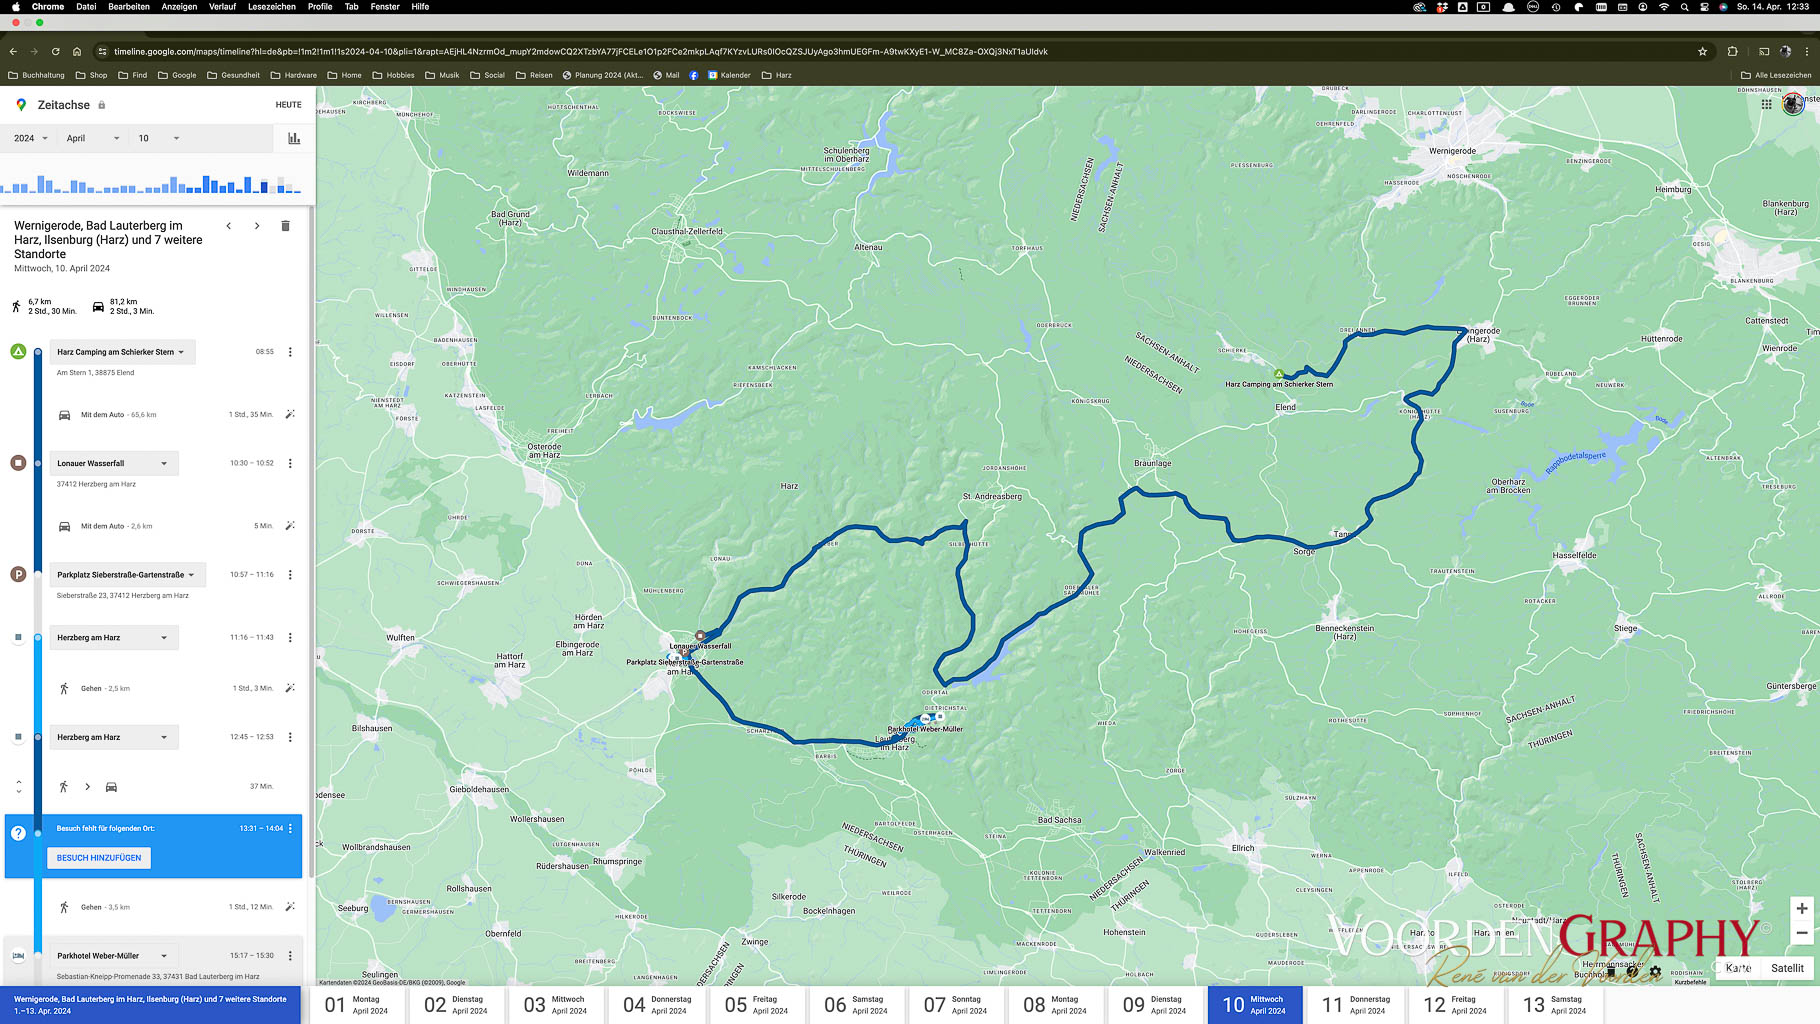This screenshot has width=1820, height=1024.
Task: Edit the 65,6 km car trip segment
Action: click(290, 414)
